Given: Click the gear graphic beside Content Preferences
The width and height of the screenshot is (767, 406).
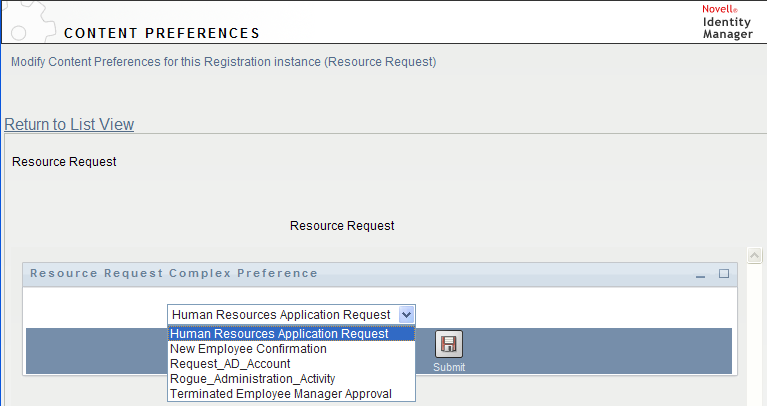Looking at the screenshot, I should (x=29, y=22).
